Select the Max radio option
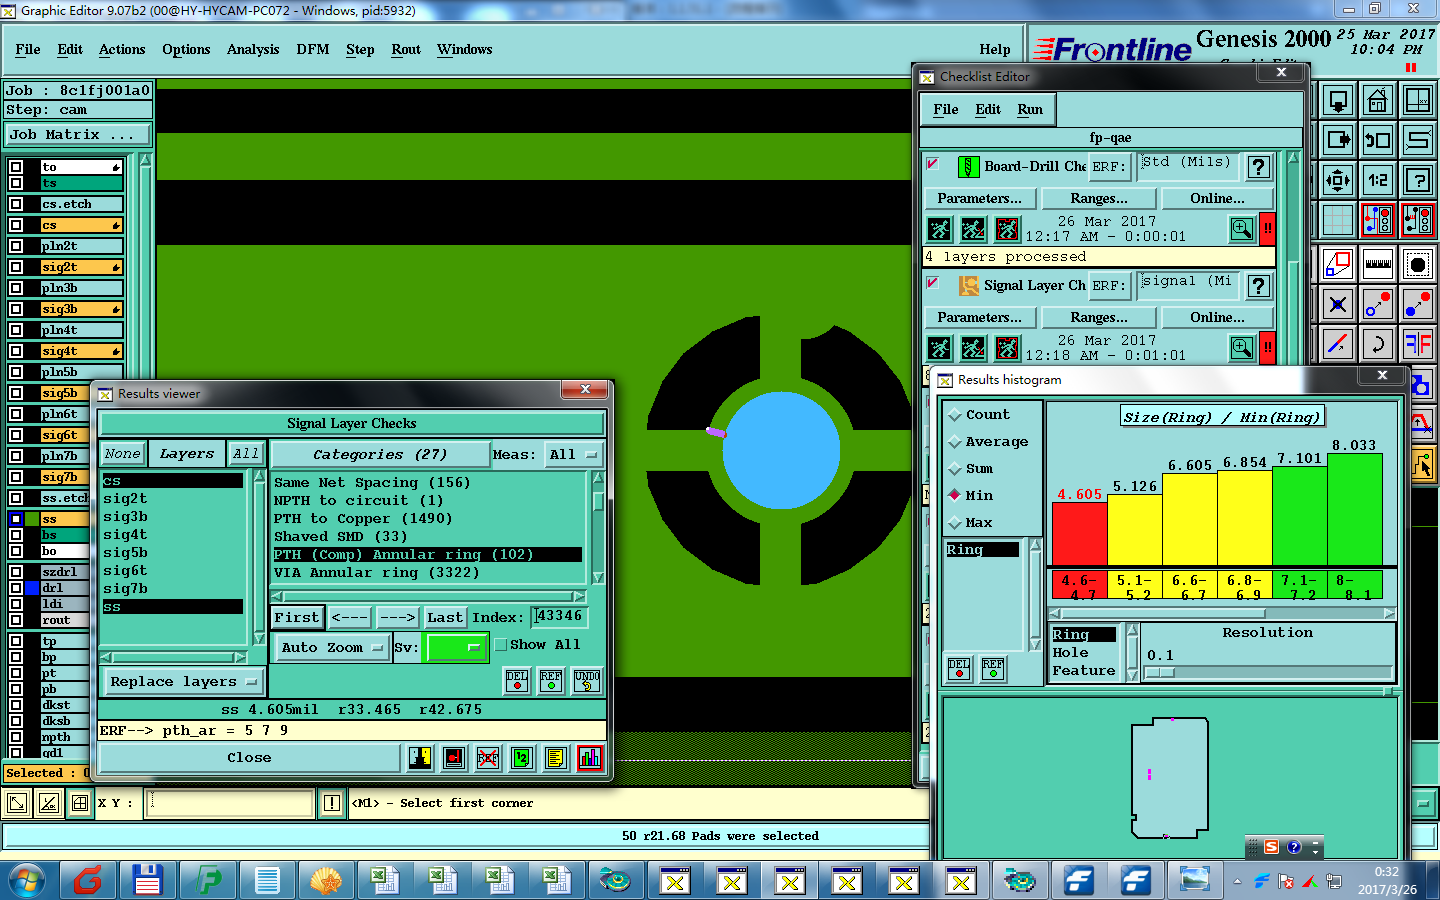 [x=971, y=522]
